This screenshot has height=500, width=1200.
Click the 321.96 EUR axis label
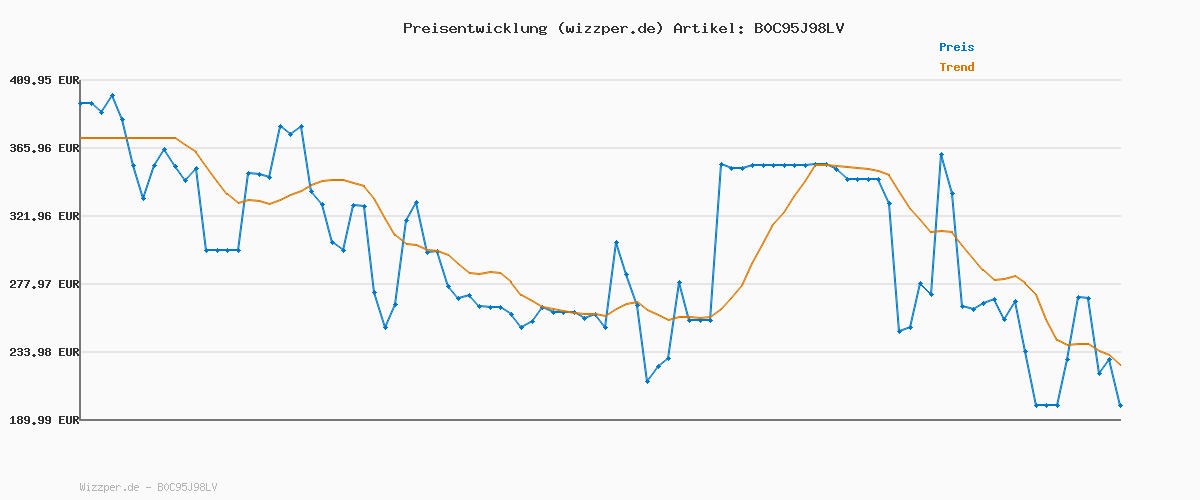click(x=44, y=216)
